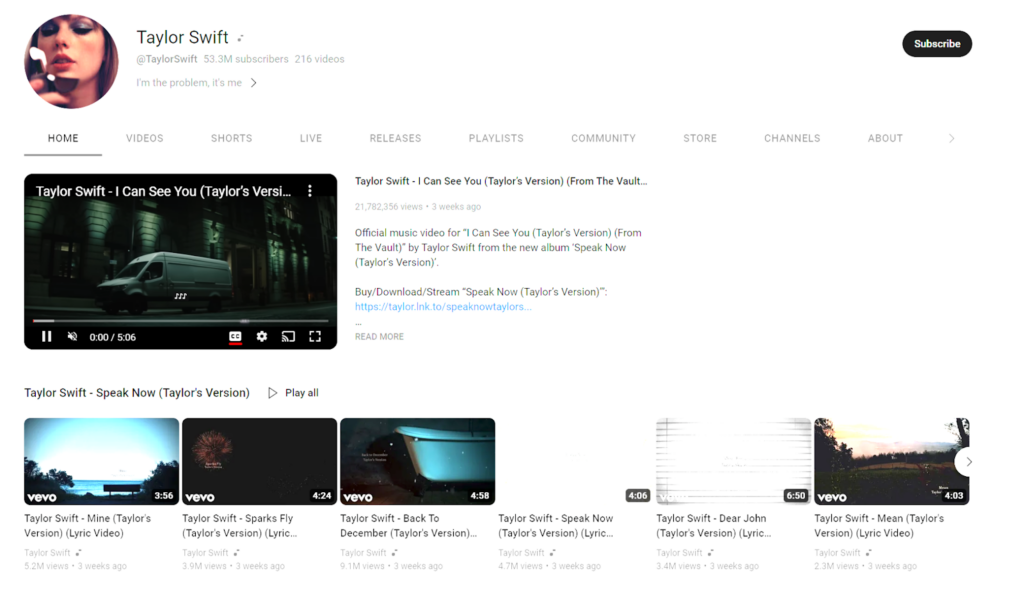Viewport: 1024px width, 592px height.
Task: Select the Home tab
Action: [x=63, y=139]
